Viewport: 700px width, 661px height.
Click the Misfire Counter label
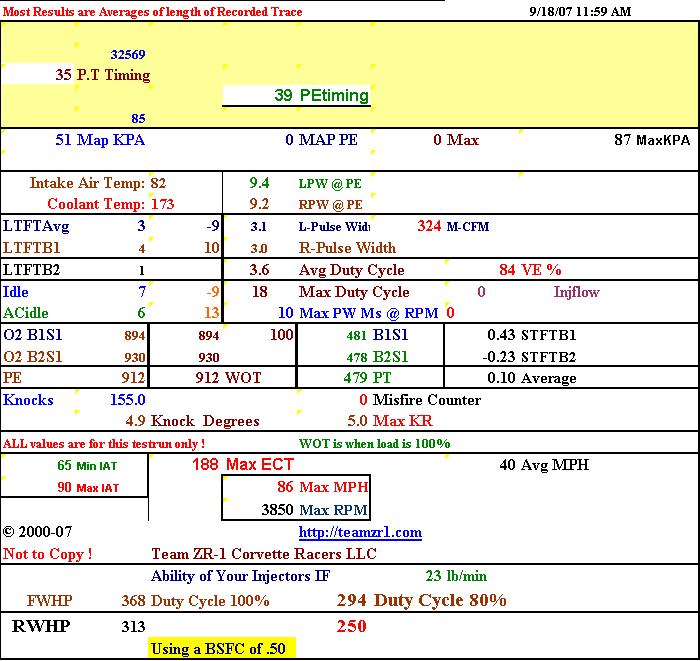[x=426, y=400]
